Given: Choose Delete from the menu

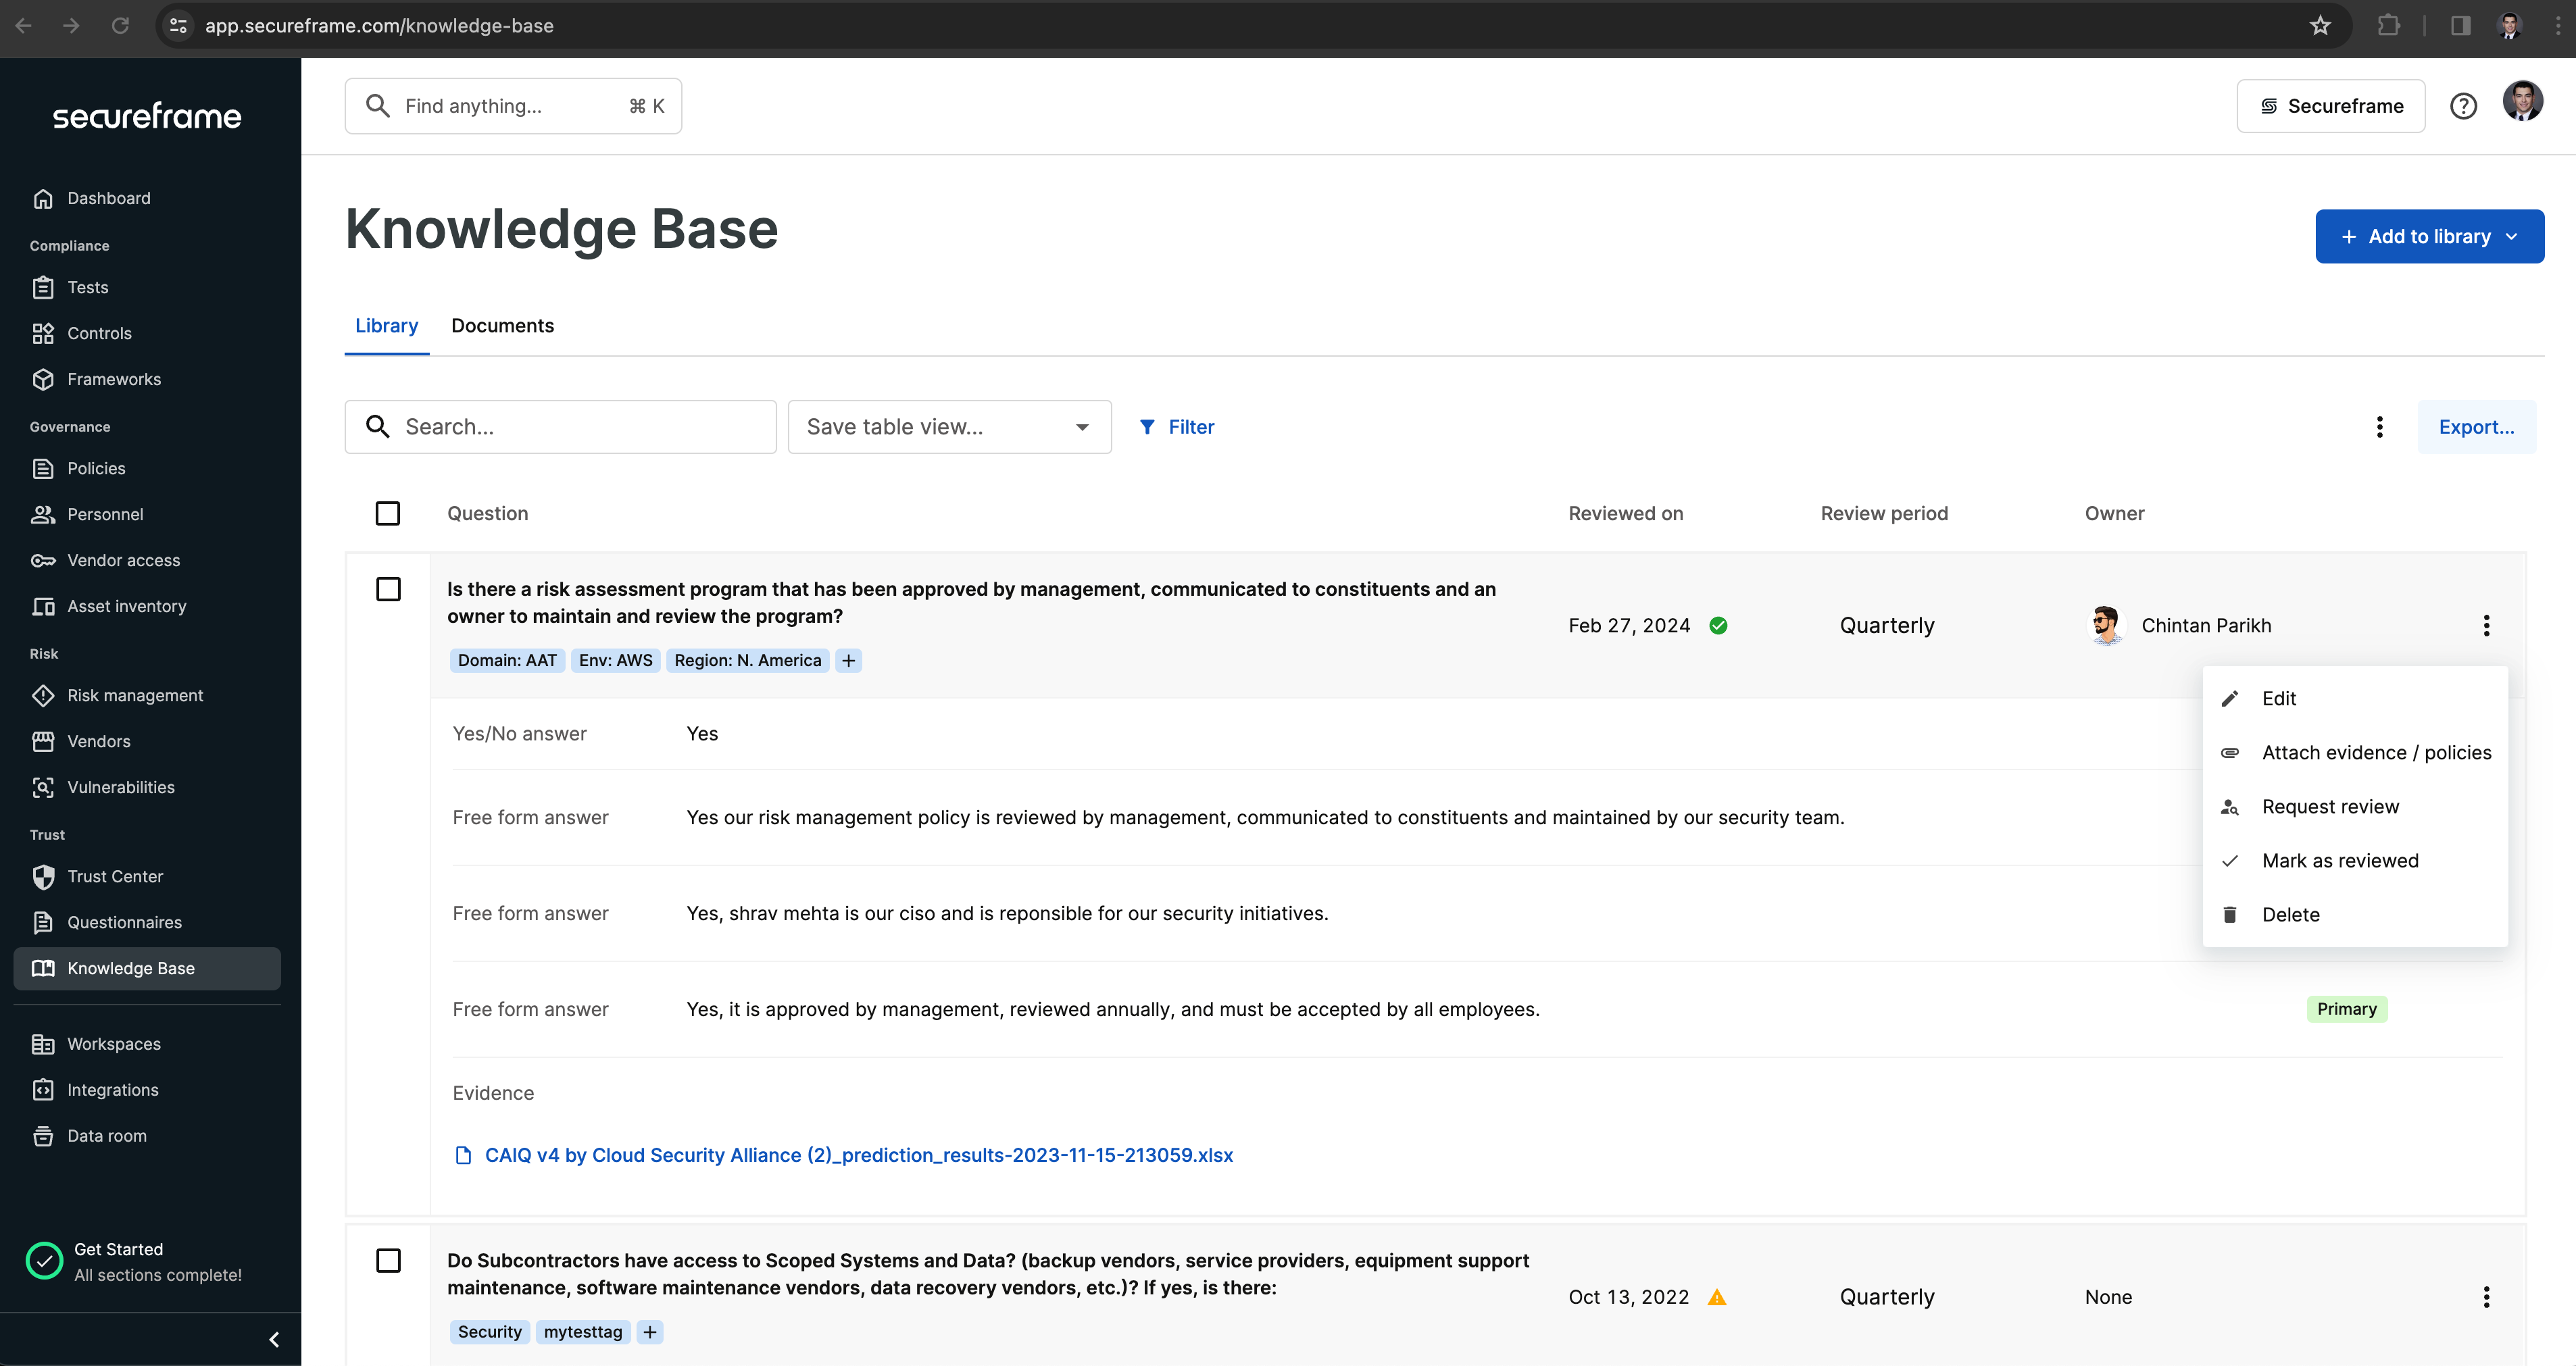Looking at the screenshot, I should [2355, 914].
